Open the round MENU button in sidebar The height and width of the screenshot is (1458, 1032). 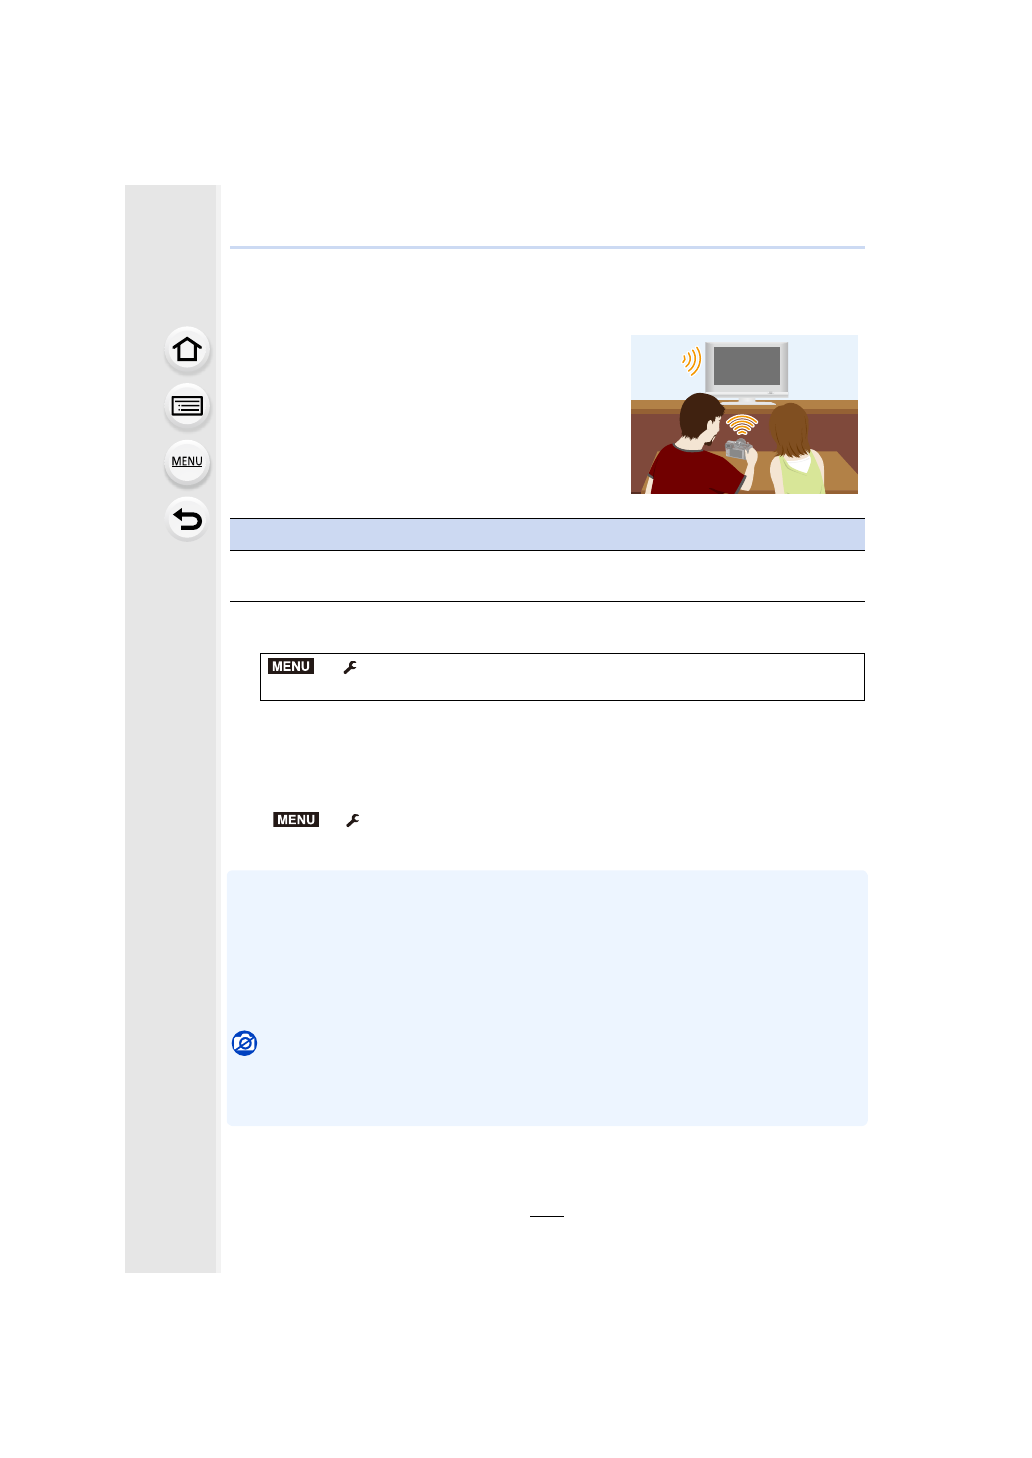(x=187, y=462)
